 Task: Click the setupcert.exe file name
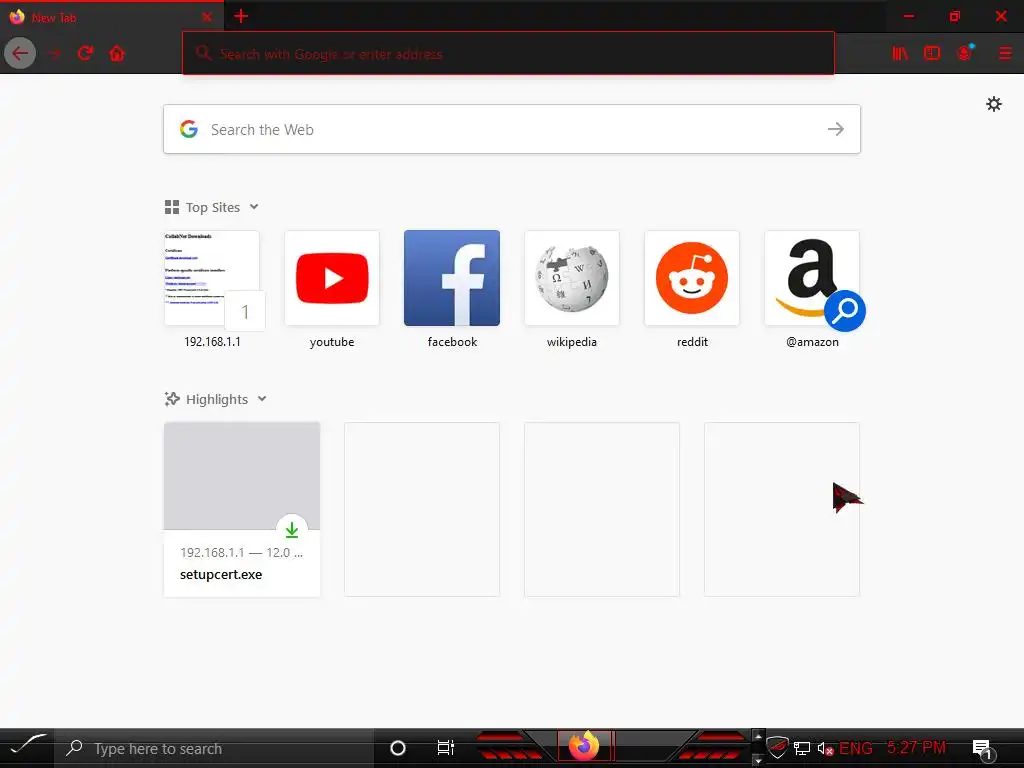pyautogui.click(x=221, y=575)
